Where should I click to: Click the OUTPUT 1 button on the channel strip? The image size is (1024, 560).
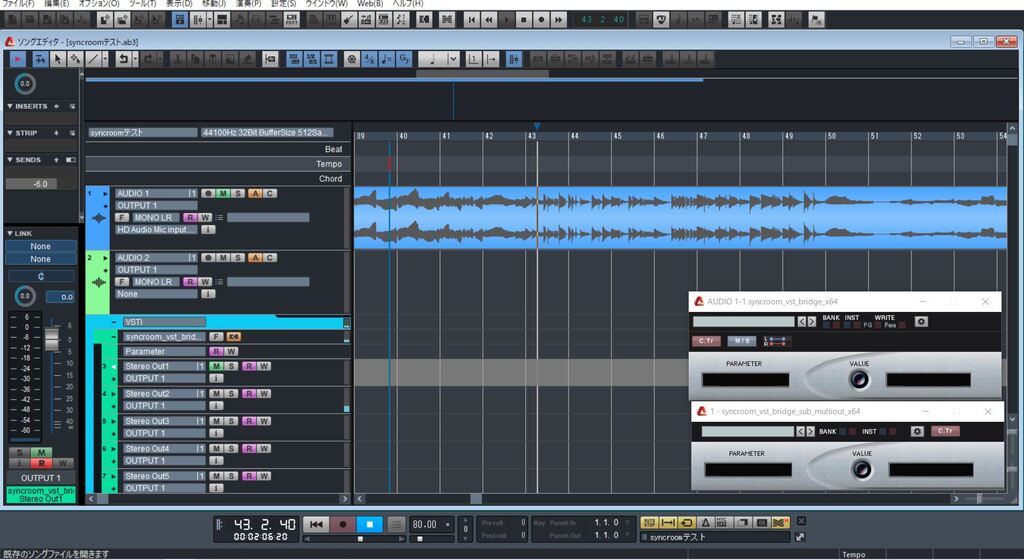[x=40, y=478]
